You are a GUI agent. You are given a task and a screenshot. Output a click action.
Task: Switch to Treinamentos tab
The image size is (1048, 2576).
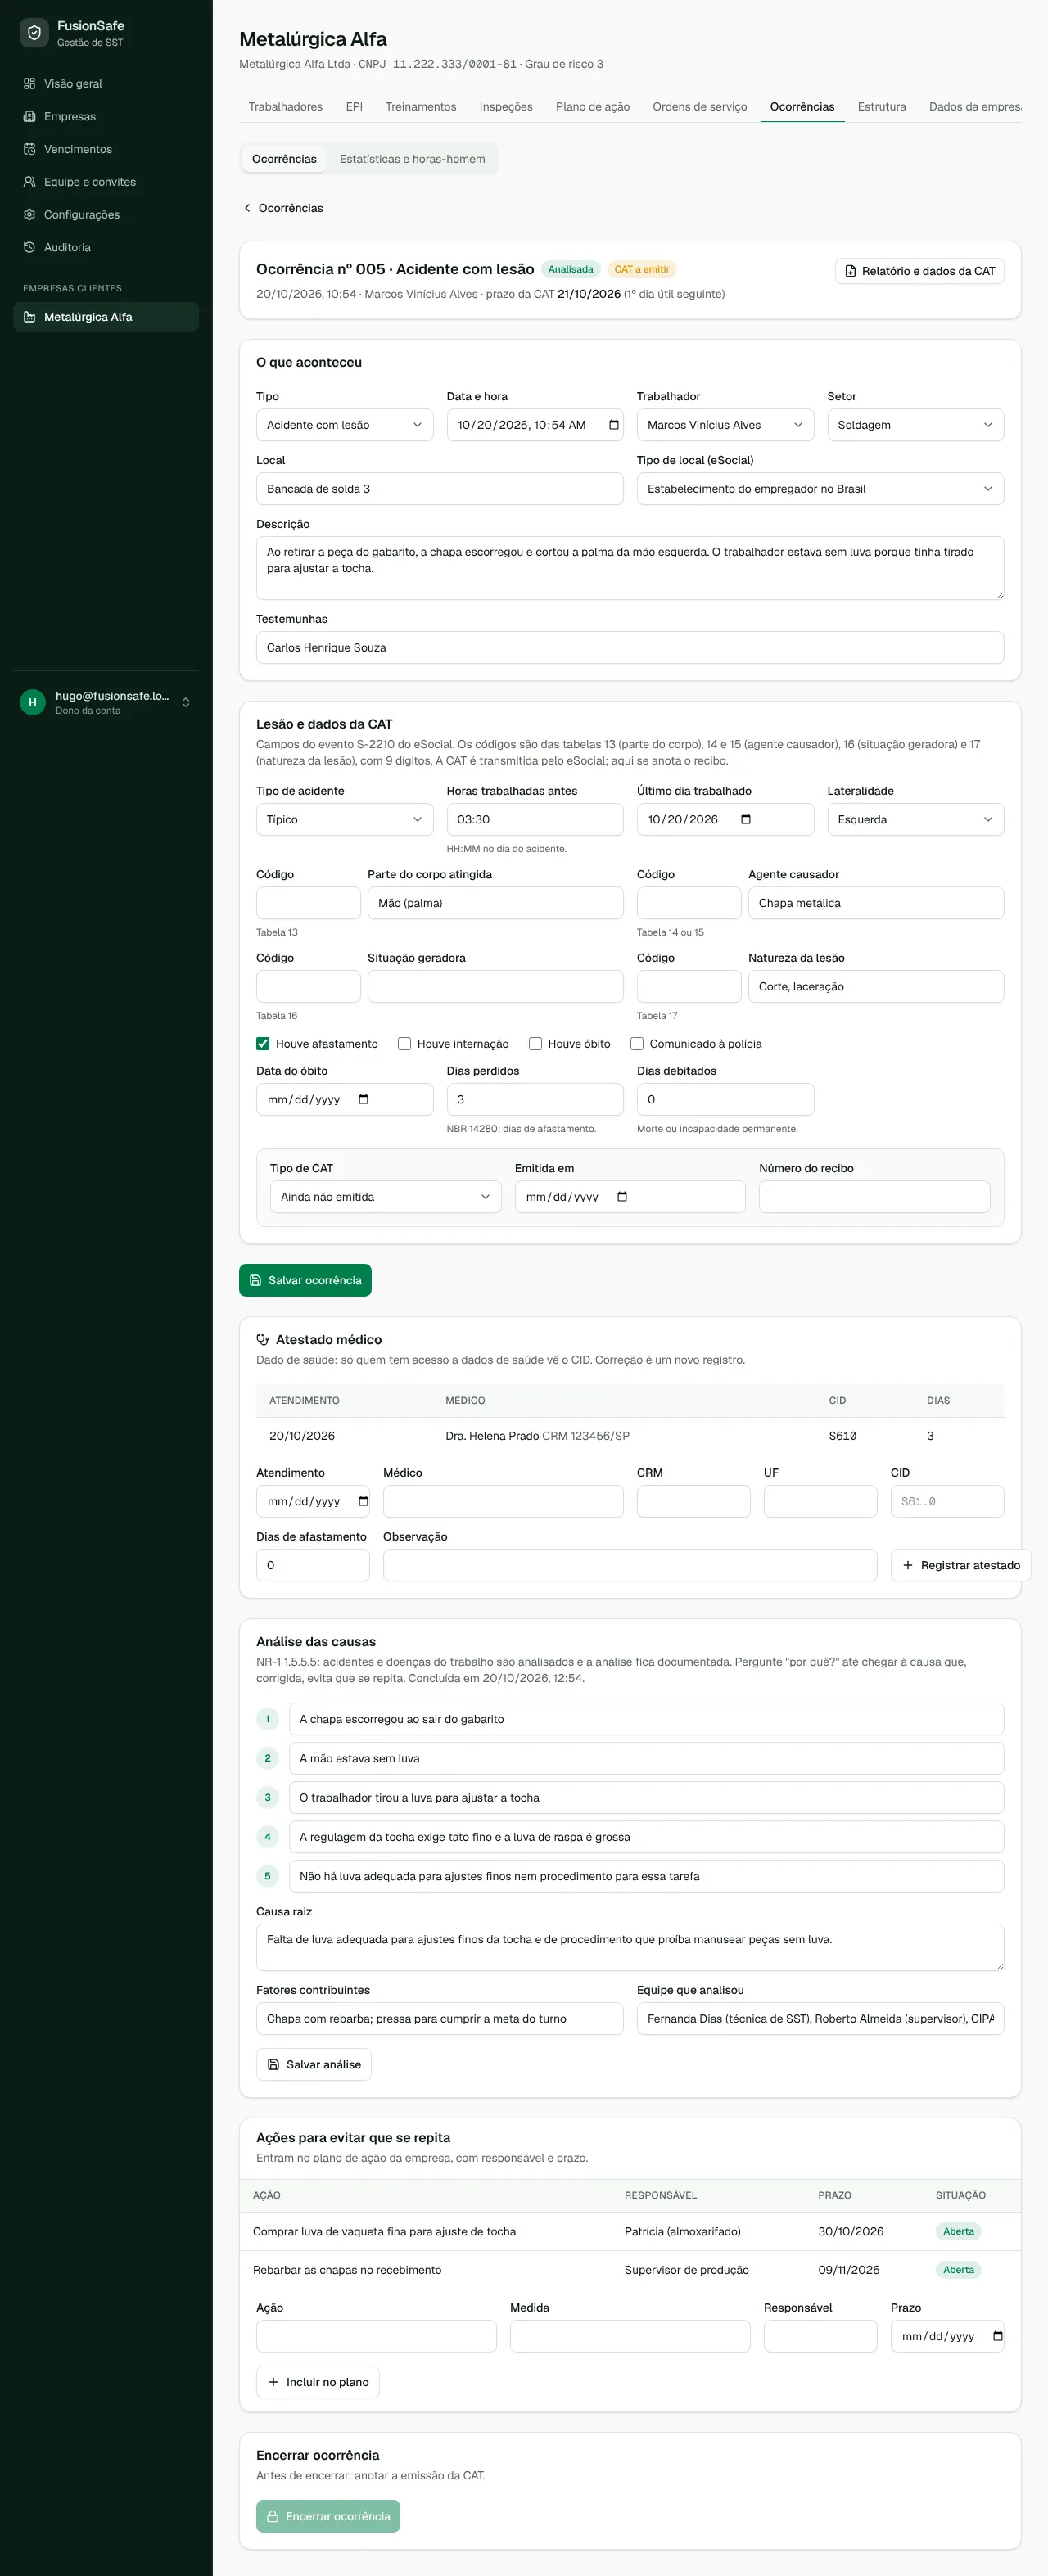tap(421, 107)
